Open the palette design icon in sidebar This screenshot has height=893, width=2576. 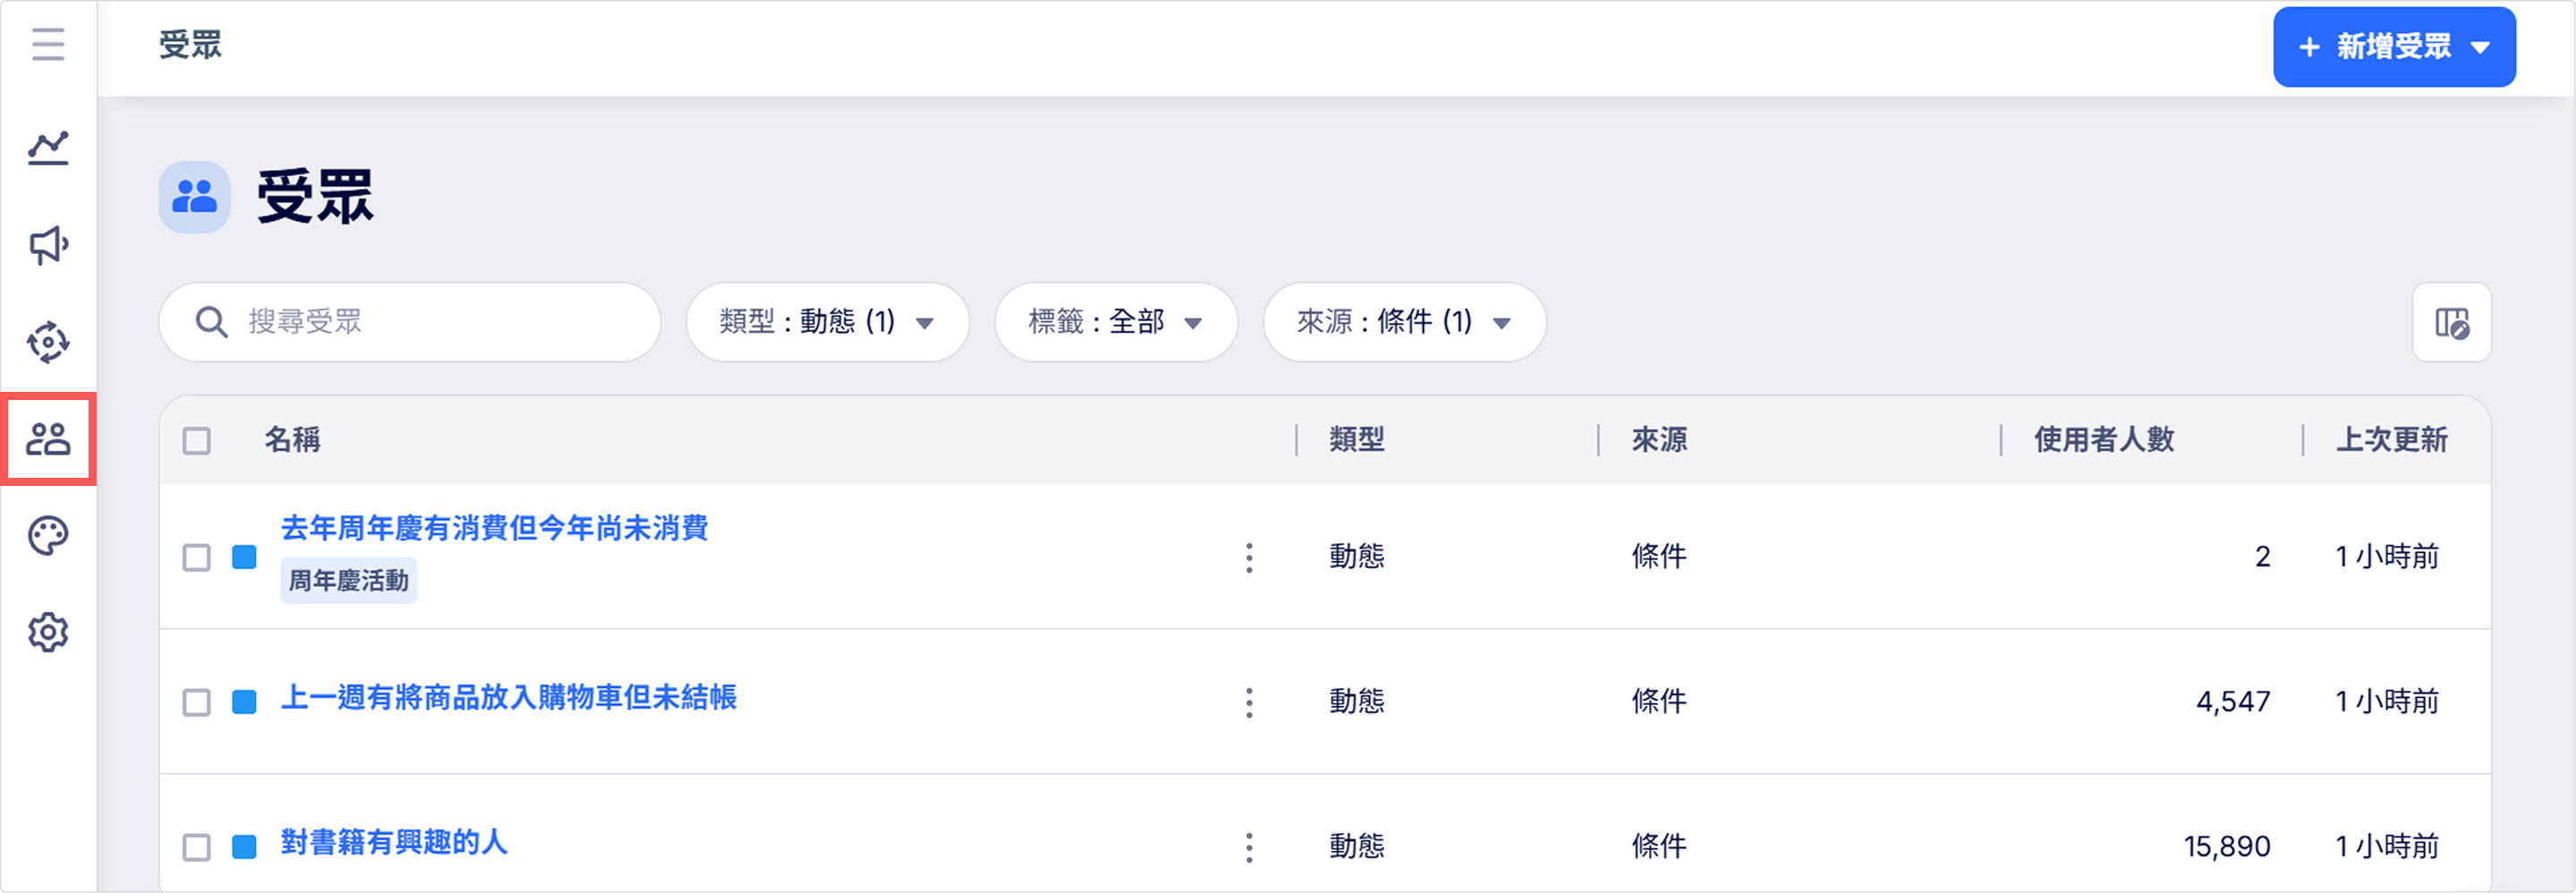tap(48, 536)
